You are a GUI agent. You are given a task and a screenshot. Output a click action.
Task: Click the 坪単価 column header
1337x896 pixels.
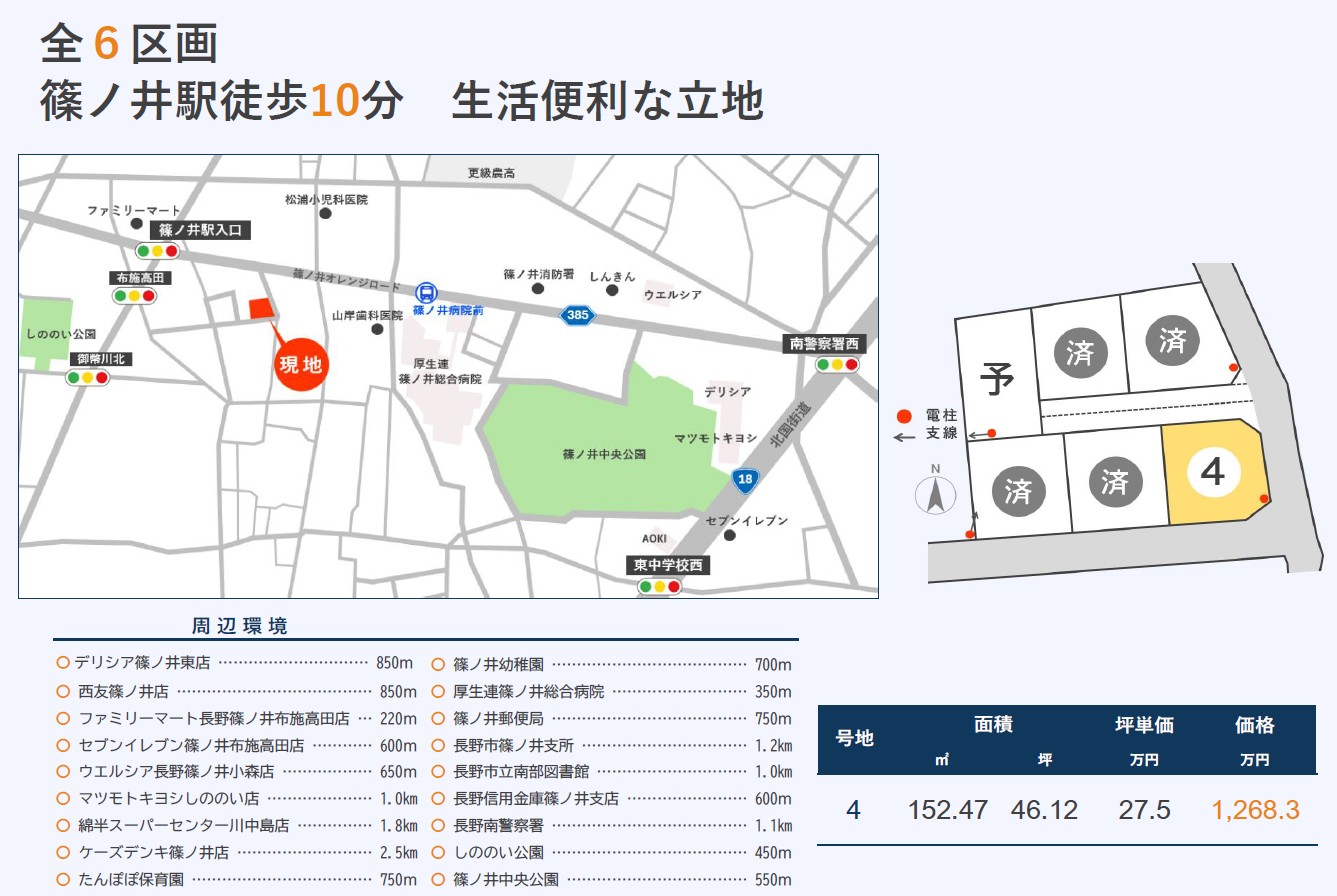click(x=1144, y=726)
